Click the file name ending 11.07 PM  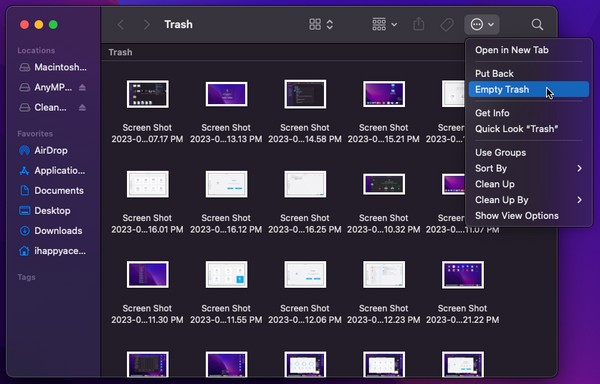(x=462, y=229)
